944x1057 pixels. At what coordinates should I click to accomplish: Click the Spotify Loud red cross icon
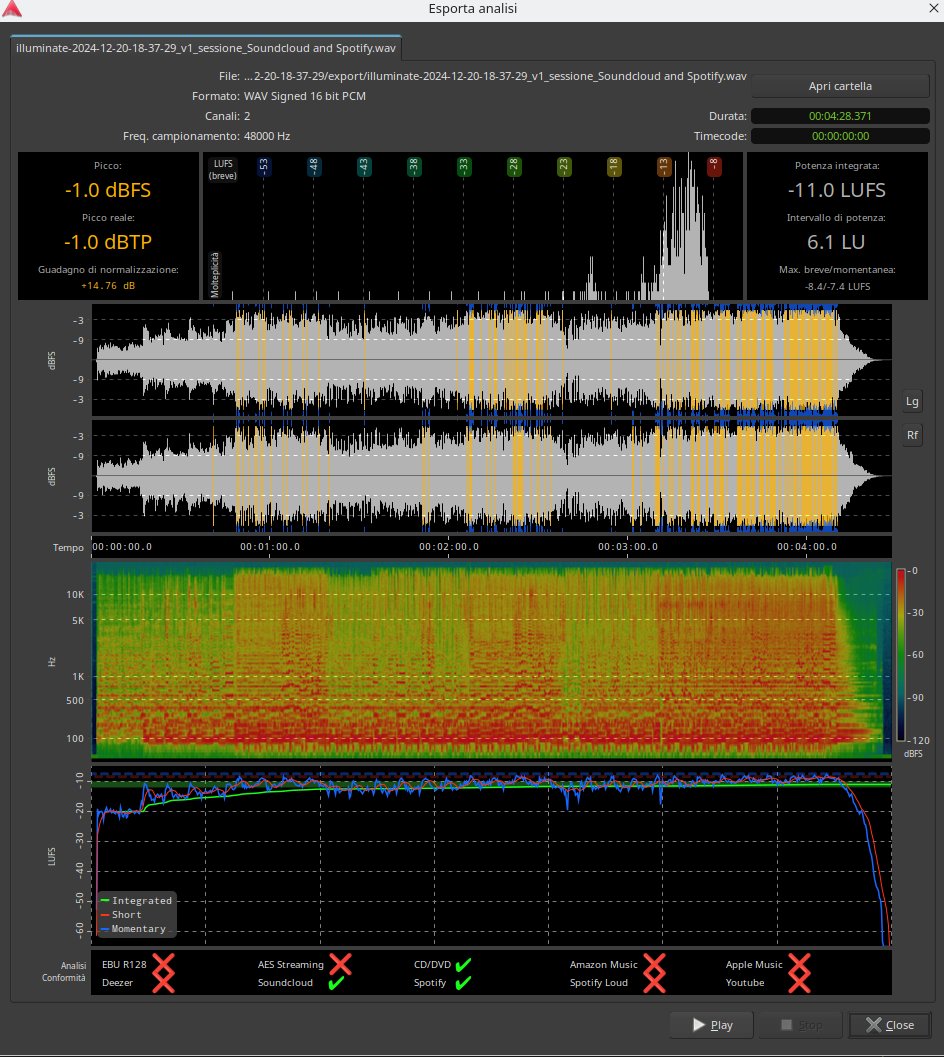coord(654,982)
